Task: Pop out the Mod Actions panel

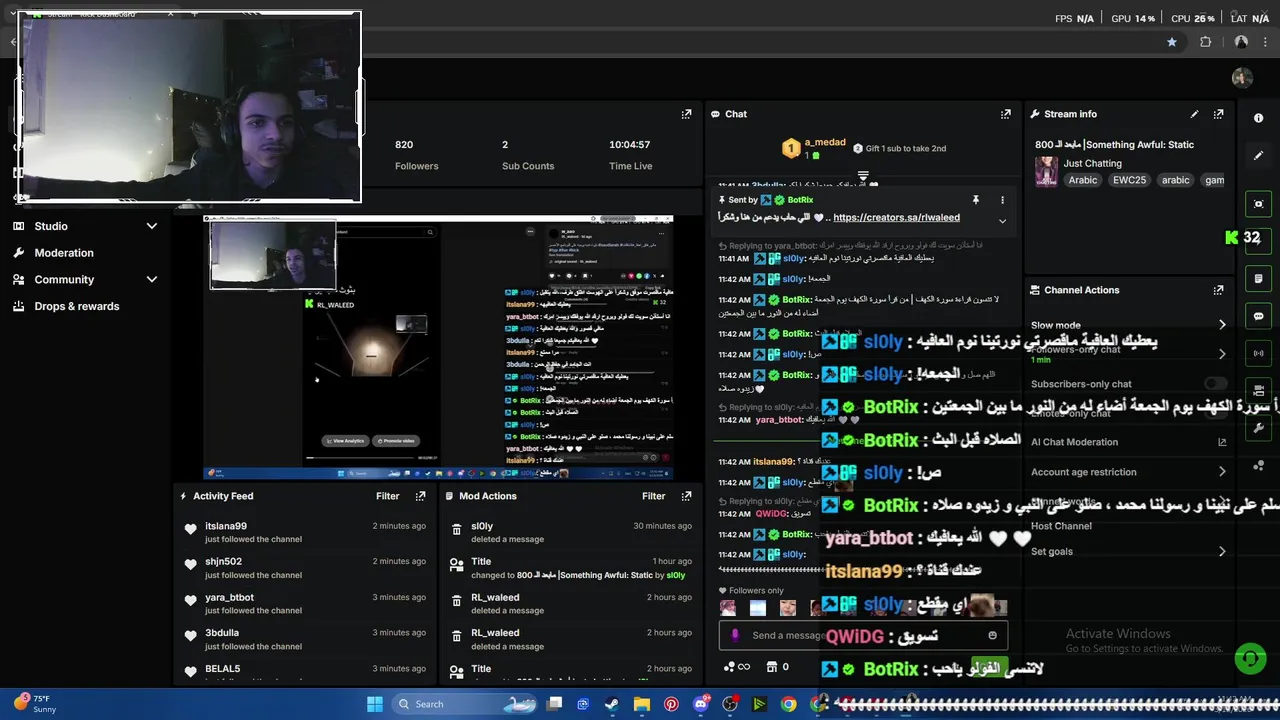Action: pyautogui.click(x=686, y=496)
